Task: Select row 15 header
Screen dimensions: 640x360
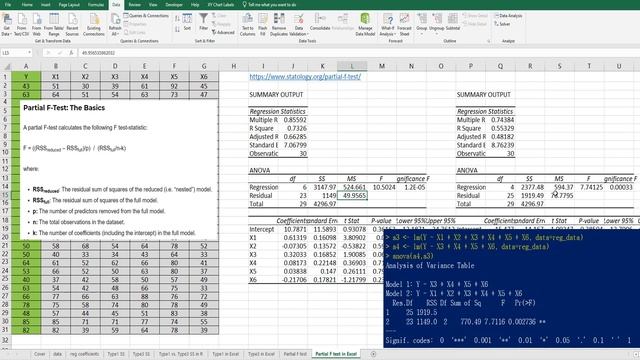Action: [x=5, y=196]
